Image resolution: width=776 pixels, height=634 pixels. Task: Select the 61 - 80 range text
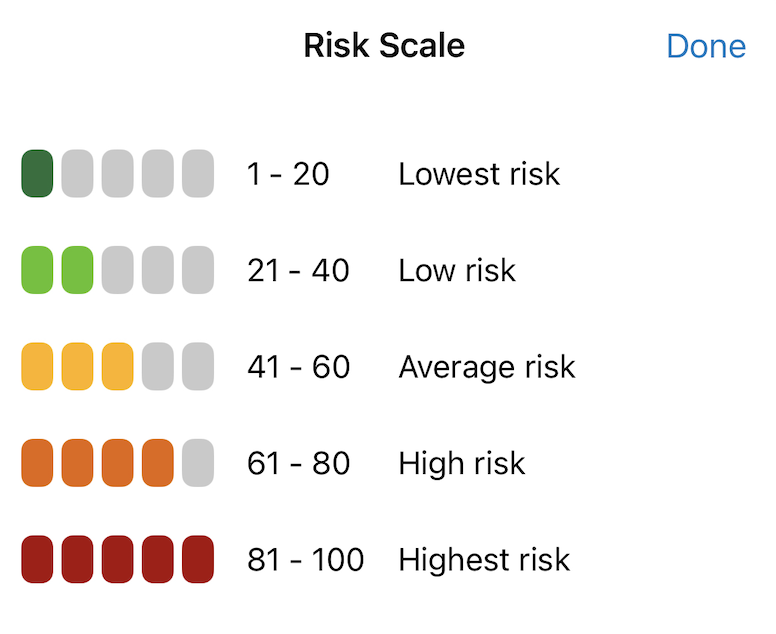298,464
